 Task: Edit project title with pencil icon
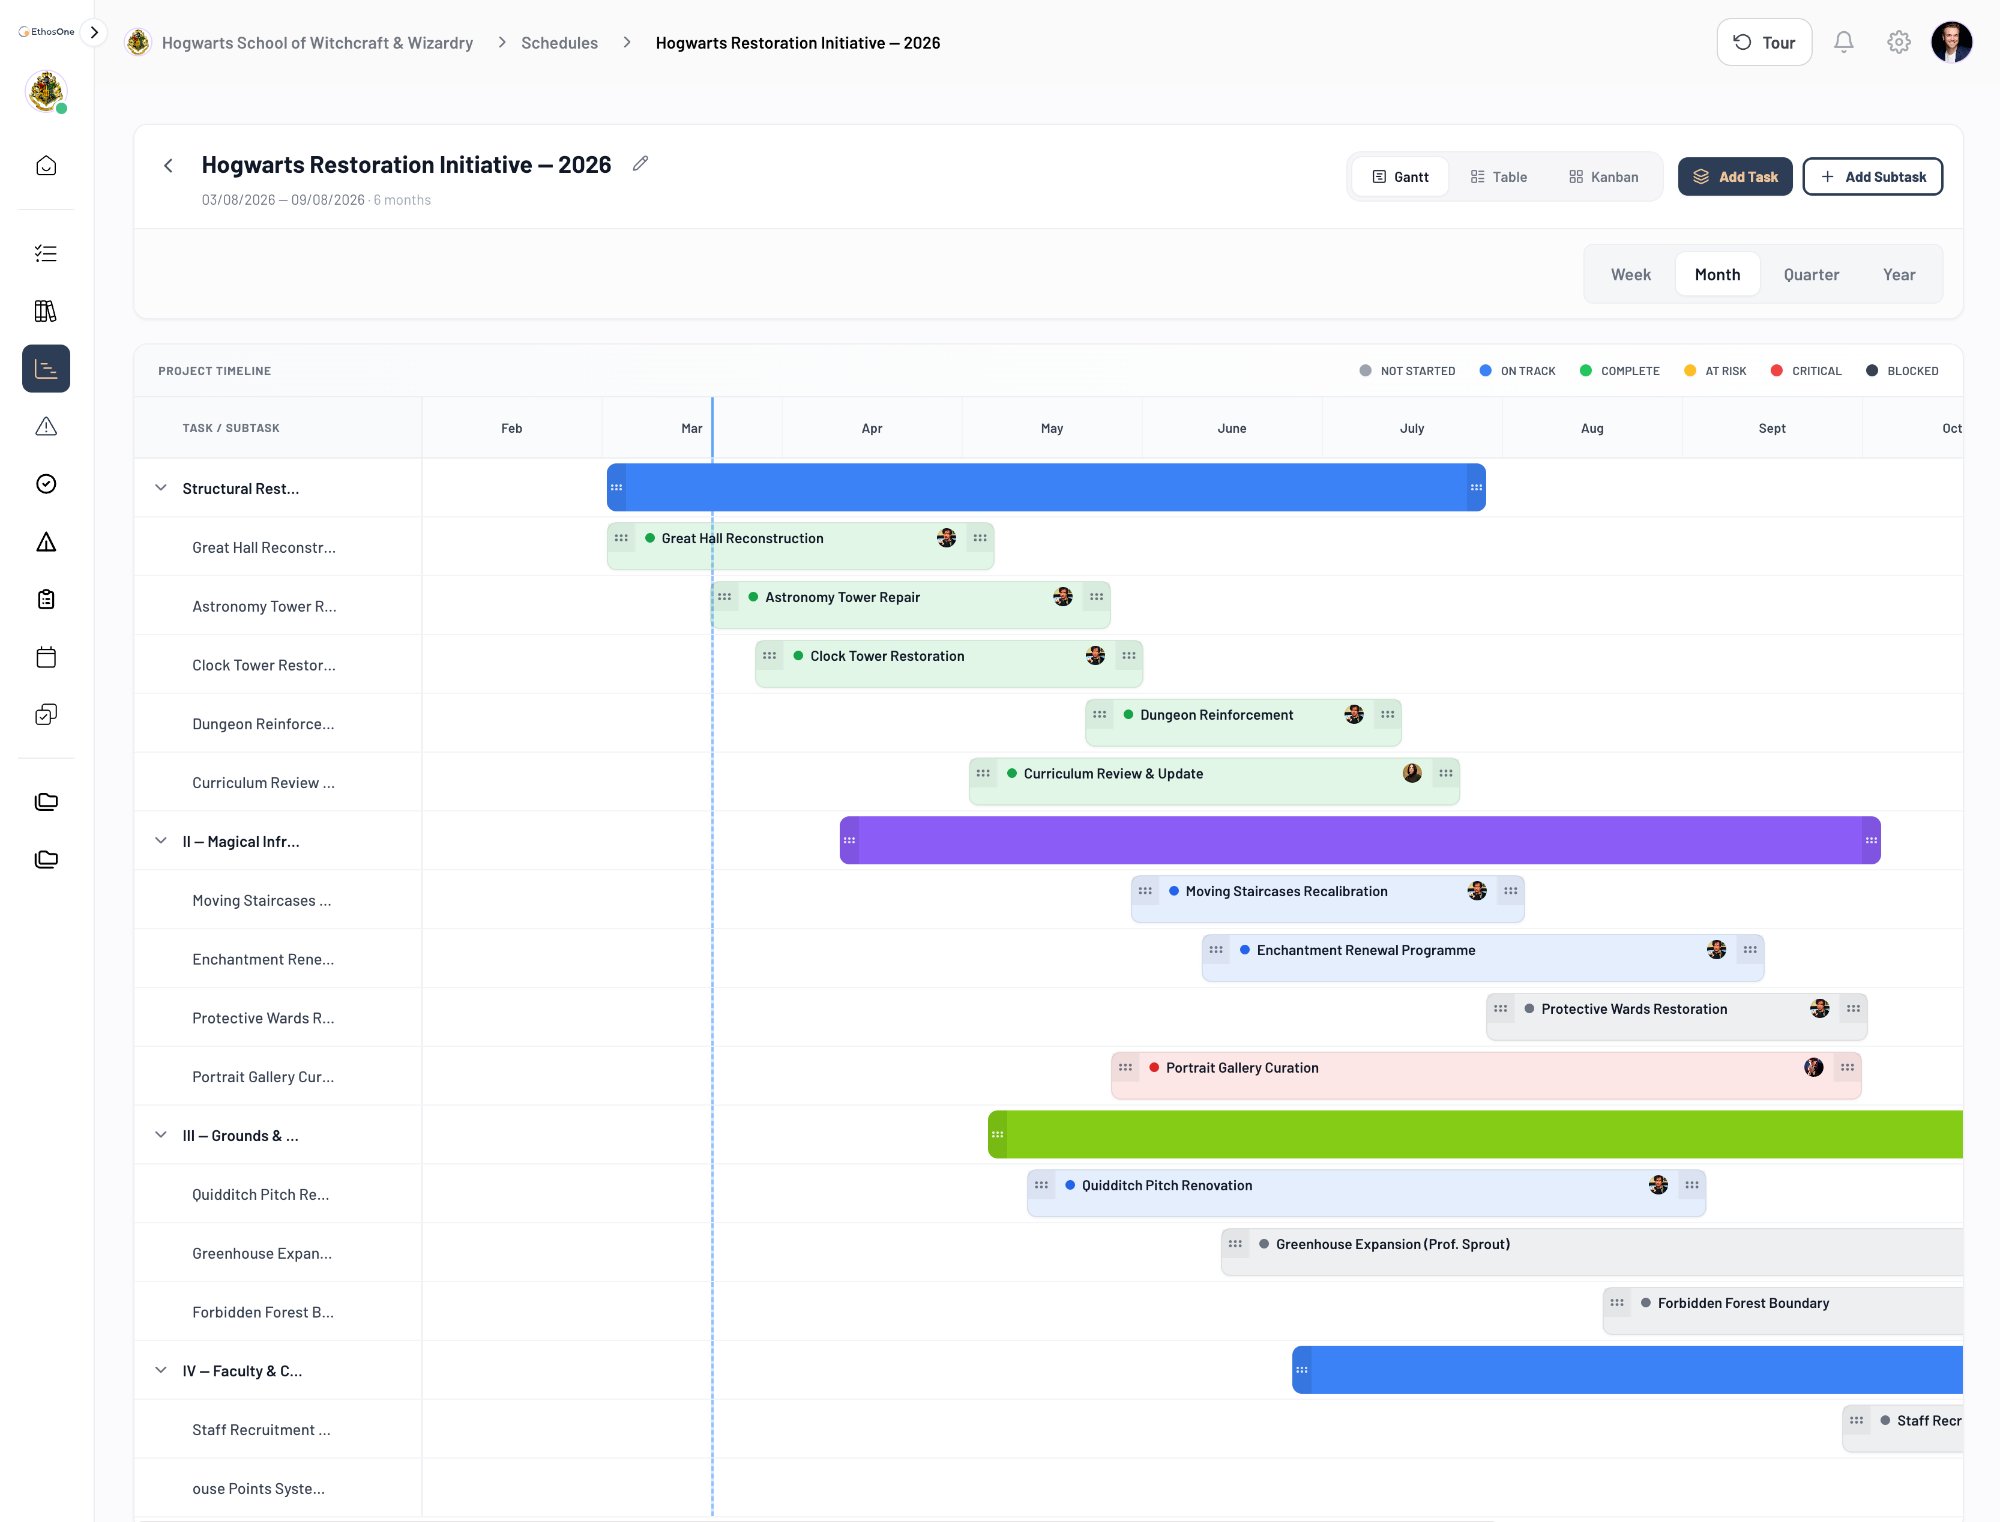coord(641,163)
